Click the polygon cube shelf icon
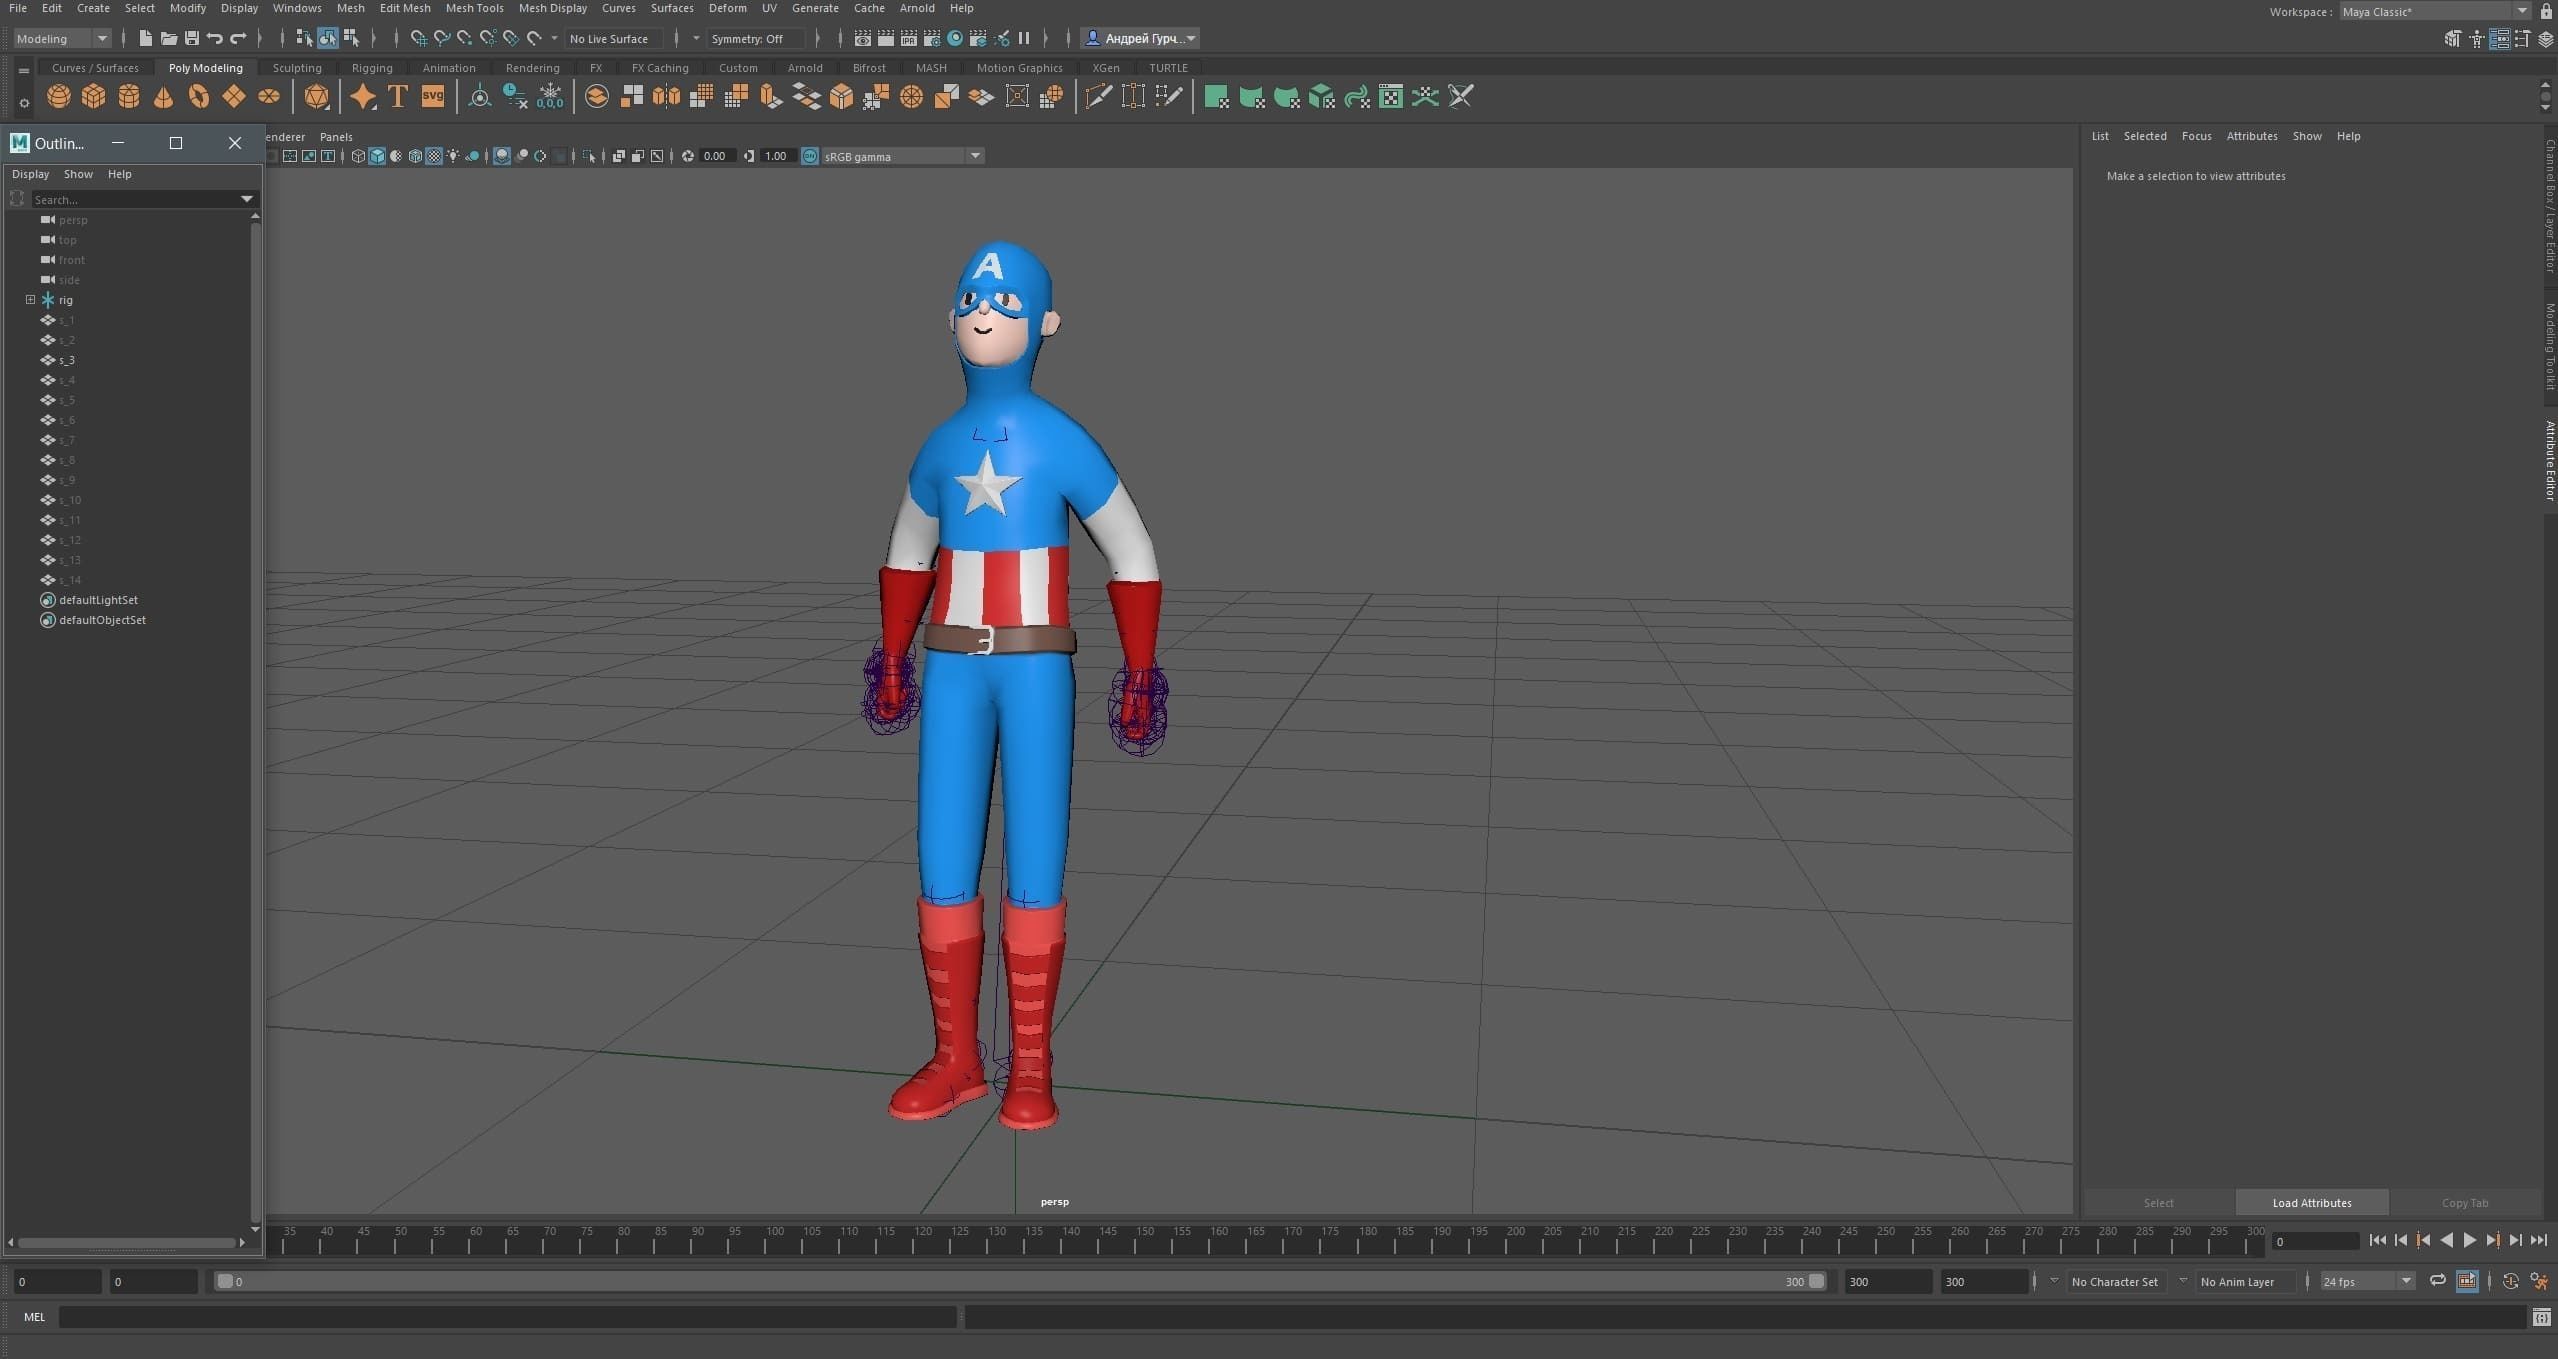This screenshot has width=2558, height=1359. (x=94, y=96)
